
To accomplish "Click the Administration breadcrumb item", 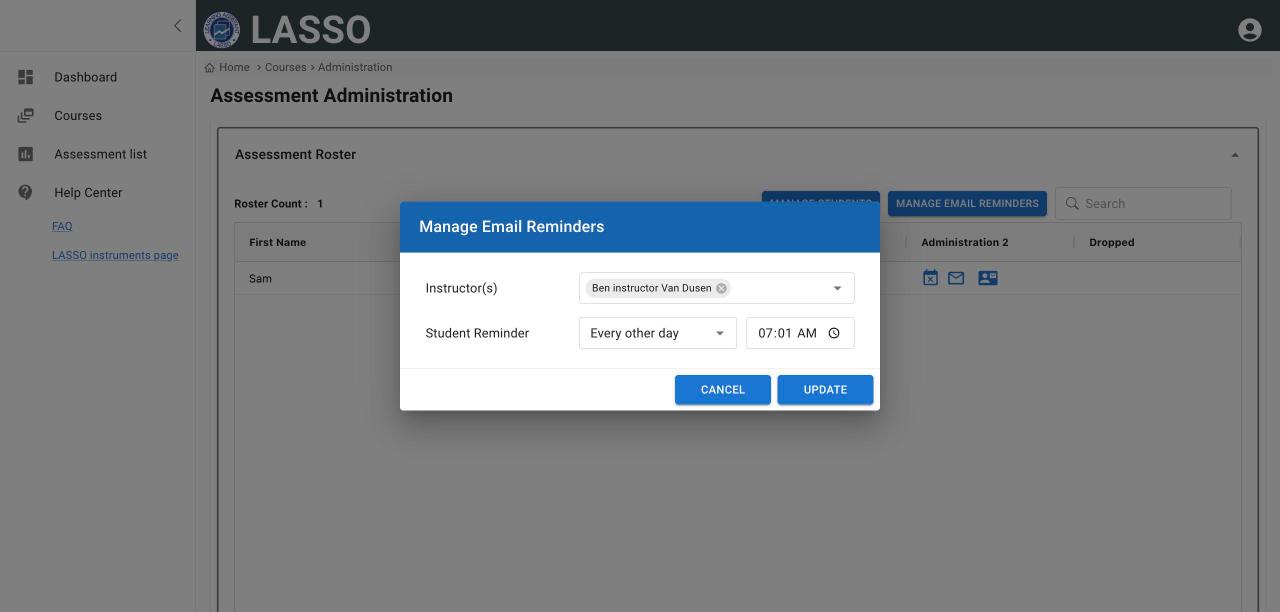I will pos(355,68).
